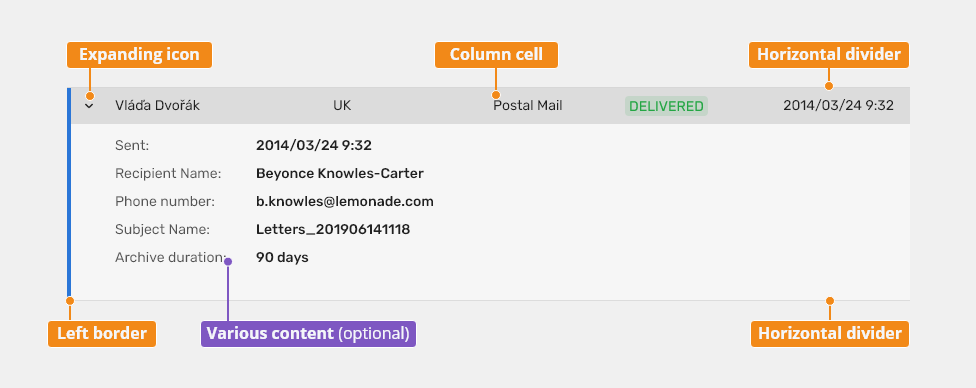The width and height of the screenshot is (976, 388).
Task: Click the Expanding icon annotation label
Action: (x=139, y=55)
